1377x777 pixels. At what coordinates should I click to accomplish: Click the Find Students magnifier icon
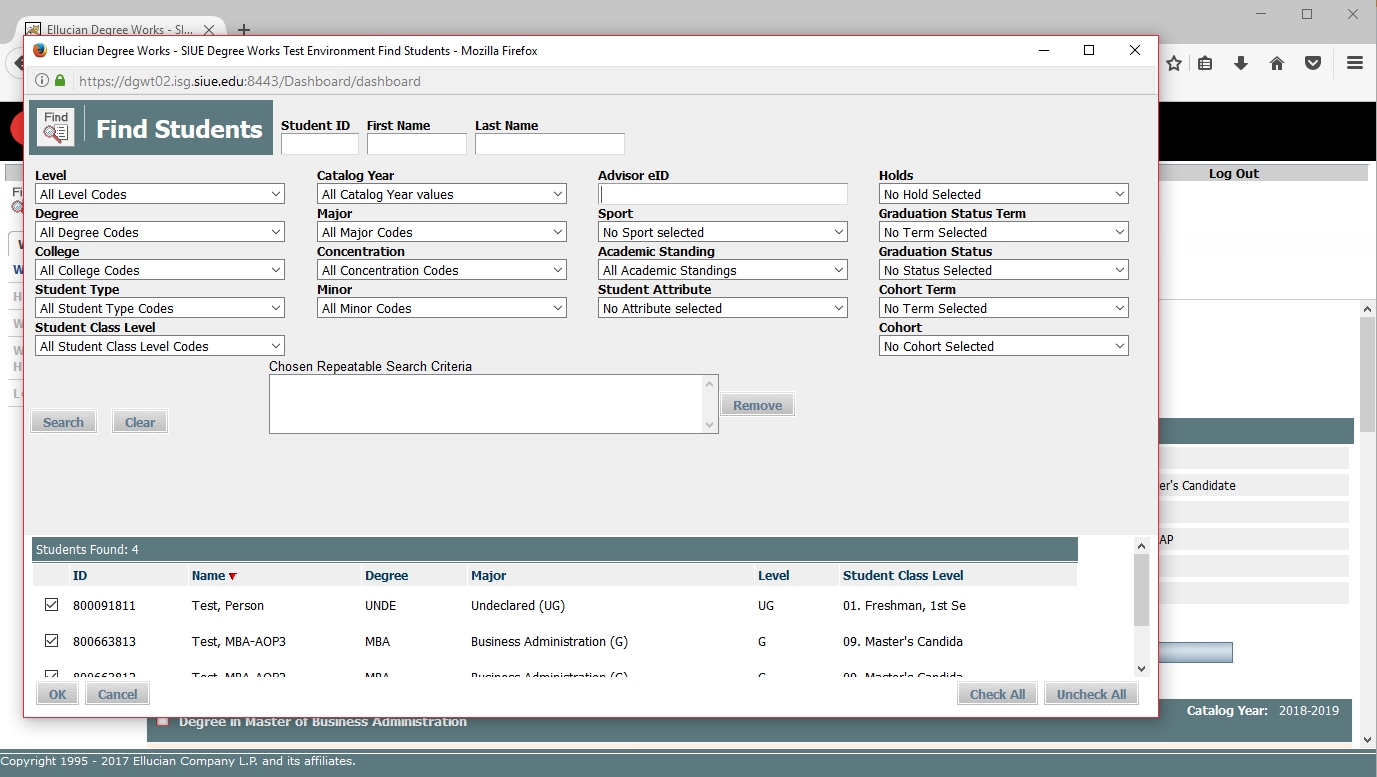(56, 127)
